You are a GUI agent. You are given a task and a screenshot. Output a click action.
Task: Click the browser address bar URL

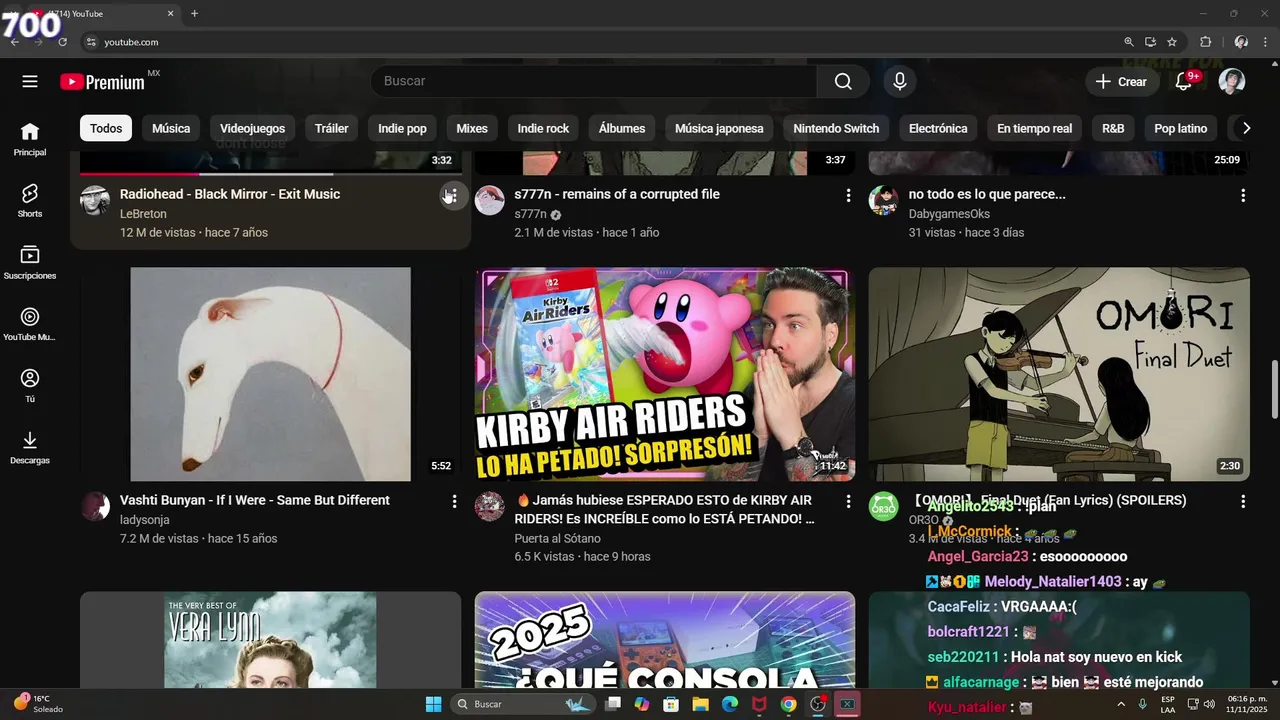pos(132,42)
